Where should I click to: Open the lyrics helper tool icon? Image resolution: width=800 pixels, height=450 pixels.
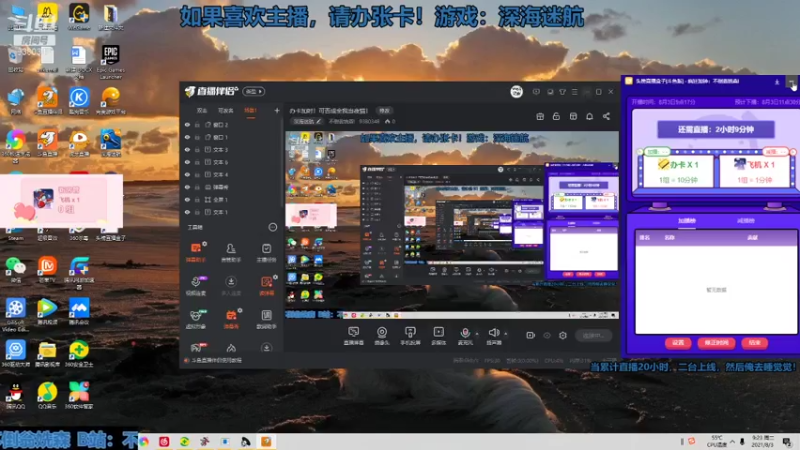[x=266, y=319]
